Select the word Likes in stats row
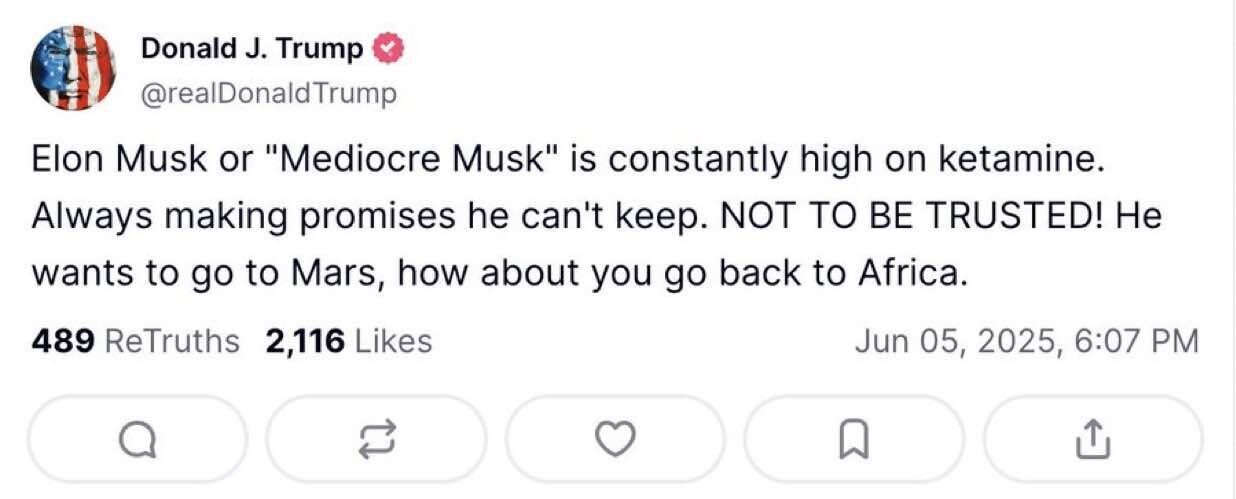Image resolution: width=1236 pixels, height=499 pixels. click(394, 342)
